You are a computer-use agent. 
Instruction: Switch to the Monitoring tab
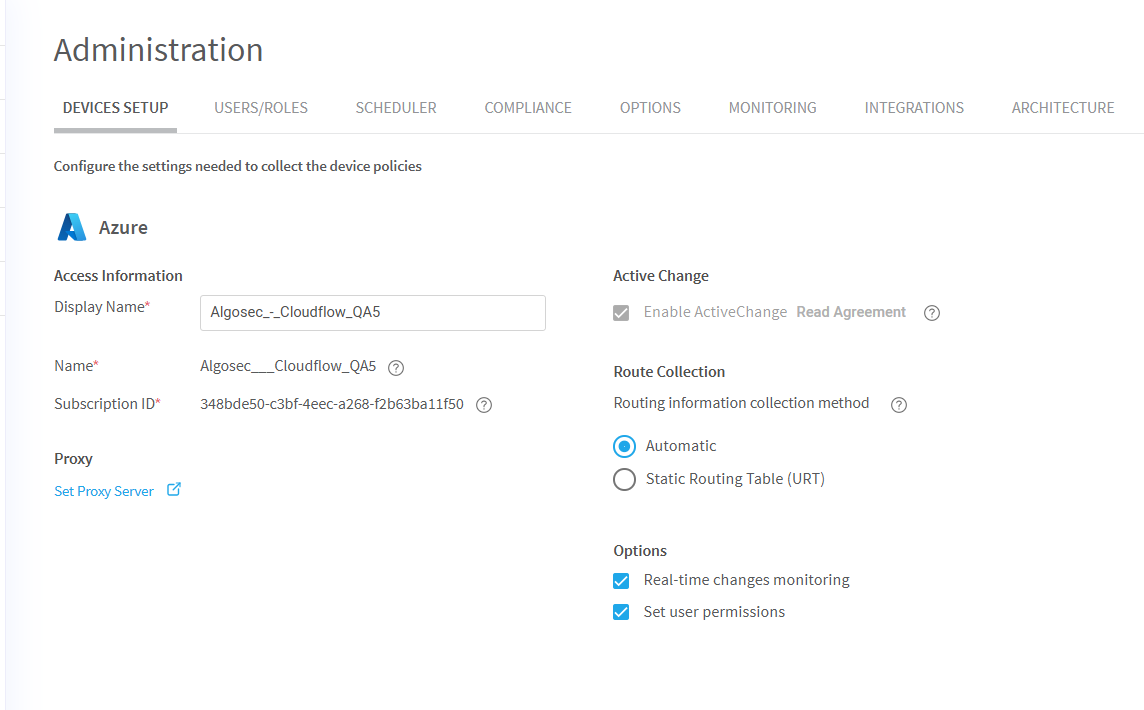(772, 108)
